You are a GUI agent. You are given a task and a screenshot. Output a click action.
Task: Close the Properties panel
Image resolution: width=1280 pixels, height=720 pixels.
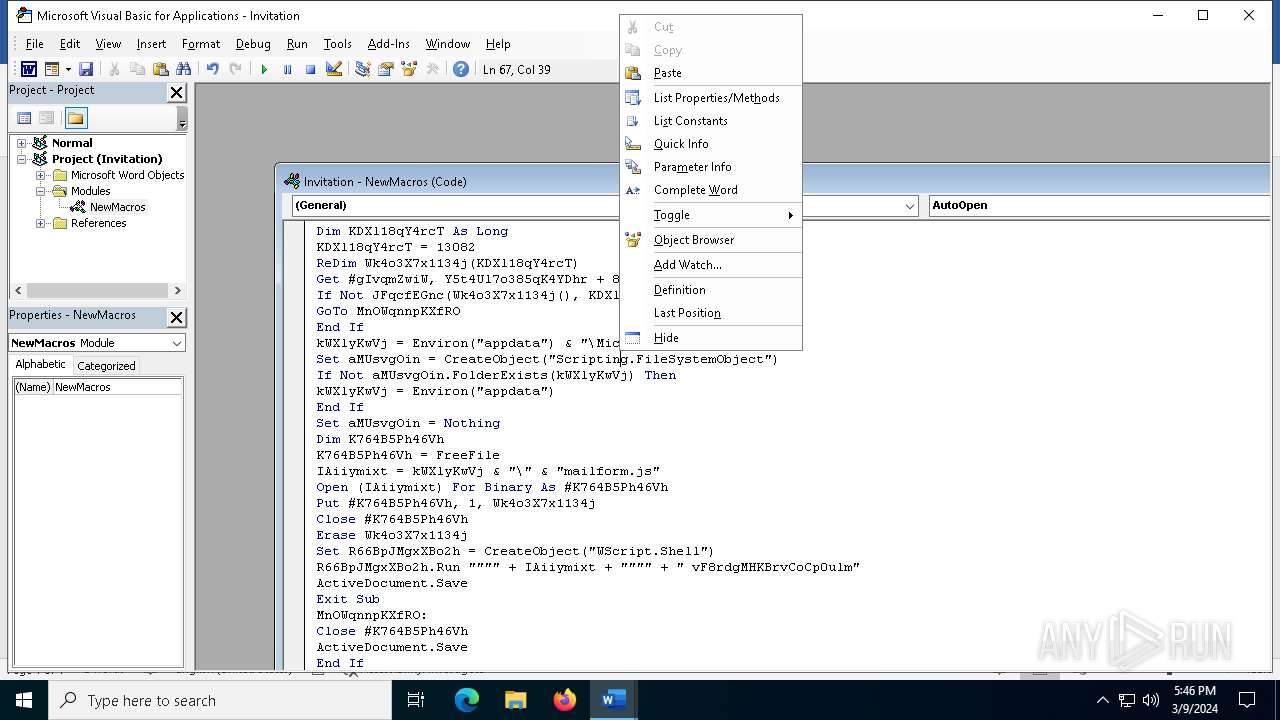tap(176, 317)
